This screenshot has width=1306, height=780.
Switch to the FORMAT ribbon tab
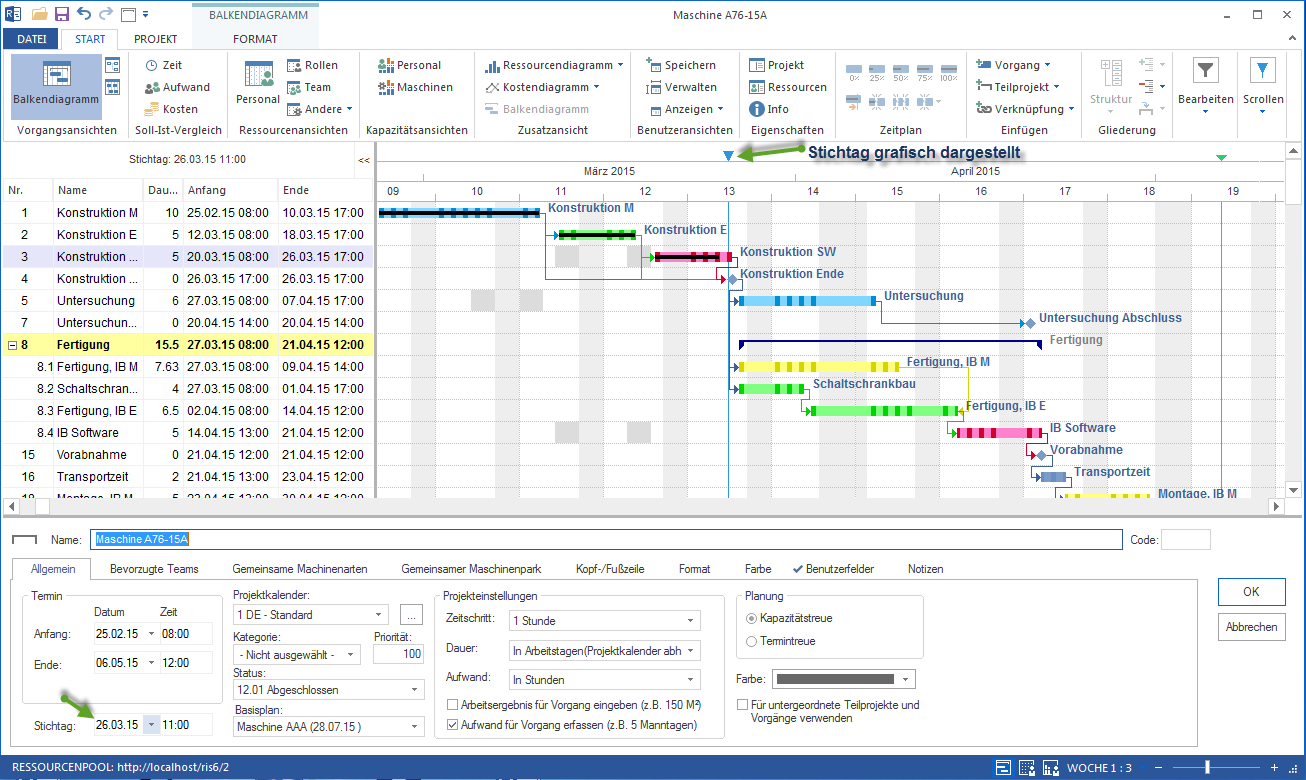[x=255, y=39]
